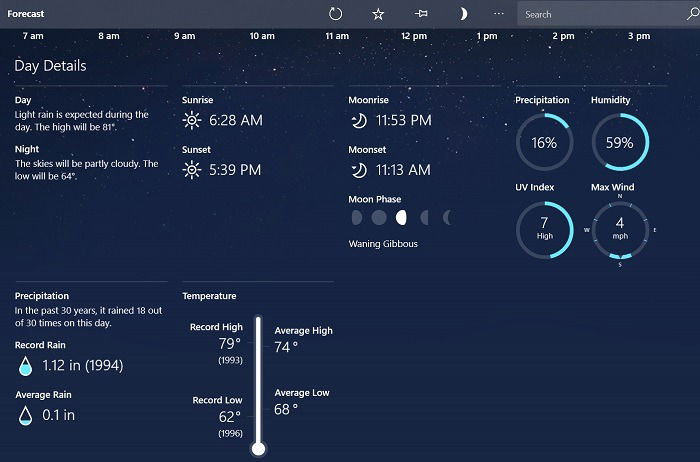Add location to Favorites with the star icon
The image size is (700, 462).
(378, 14)
